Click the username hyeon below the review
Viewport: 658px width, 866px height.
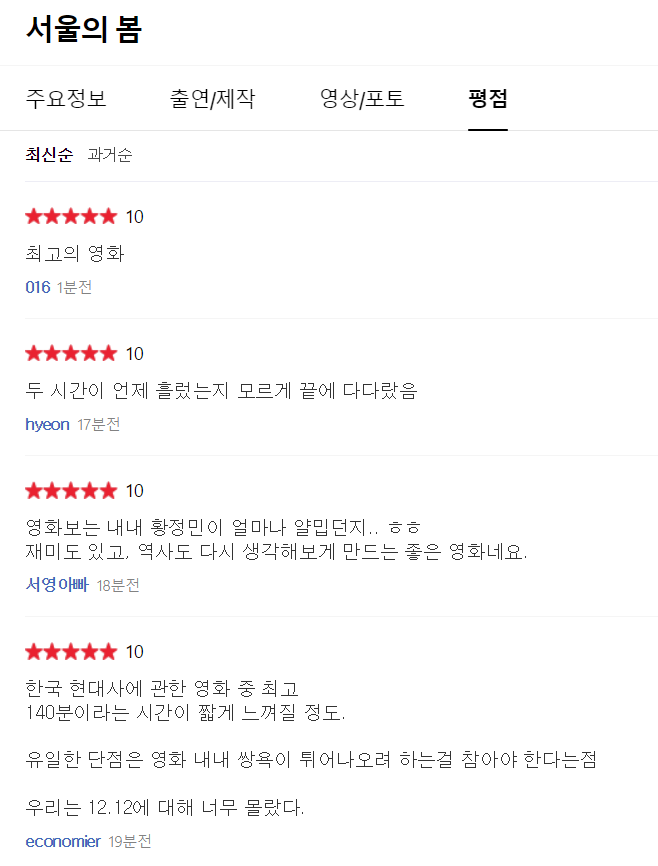pos(47,424)
